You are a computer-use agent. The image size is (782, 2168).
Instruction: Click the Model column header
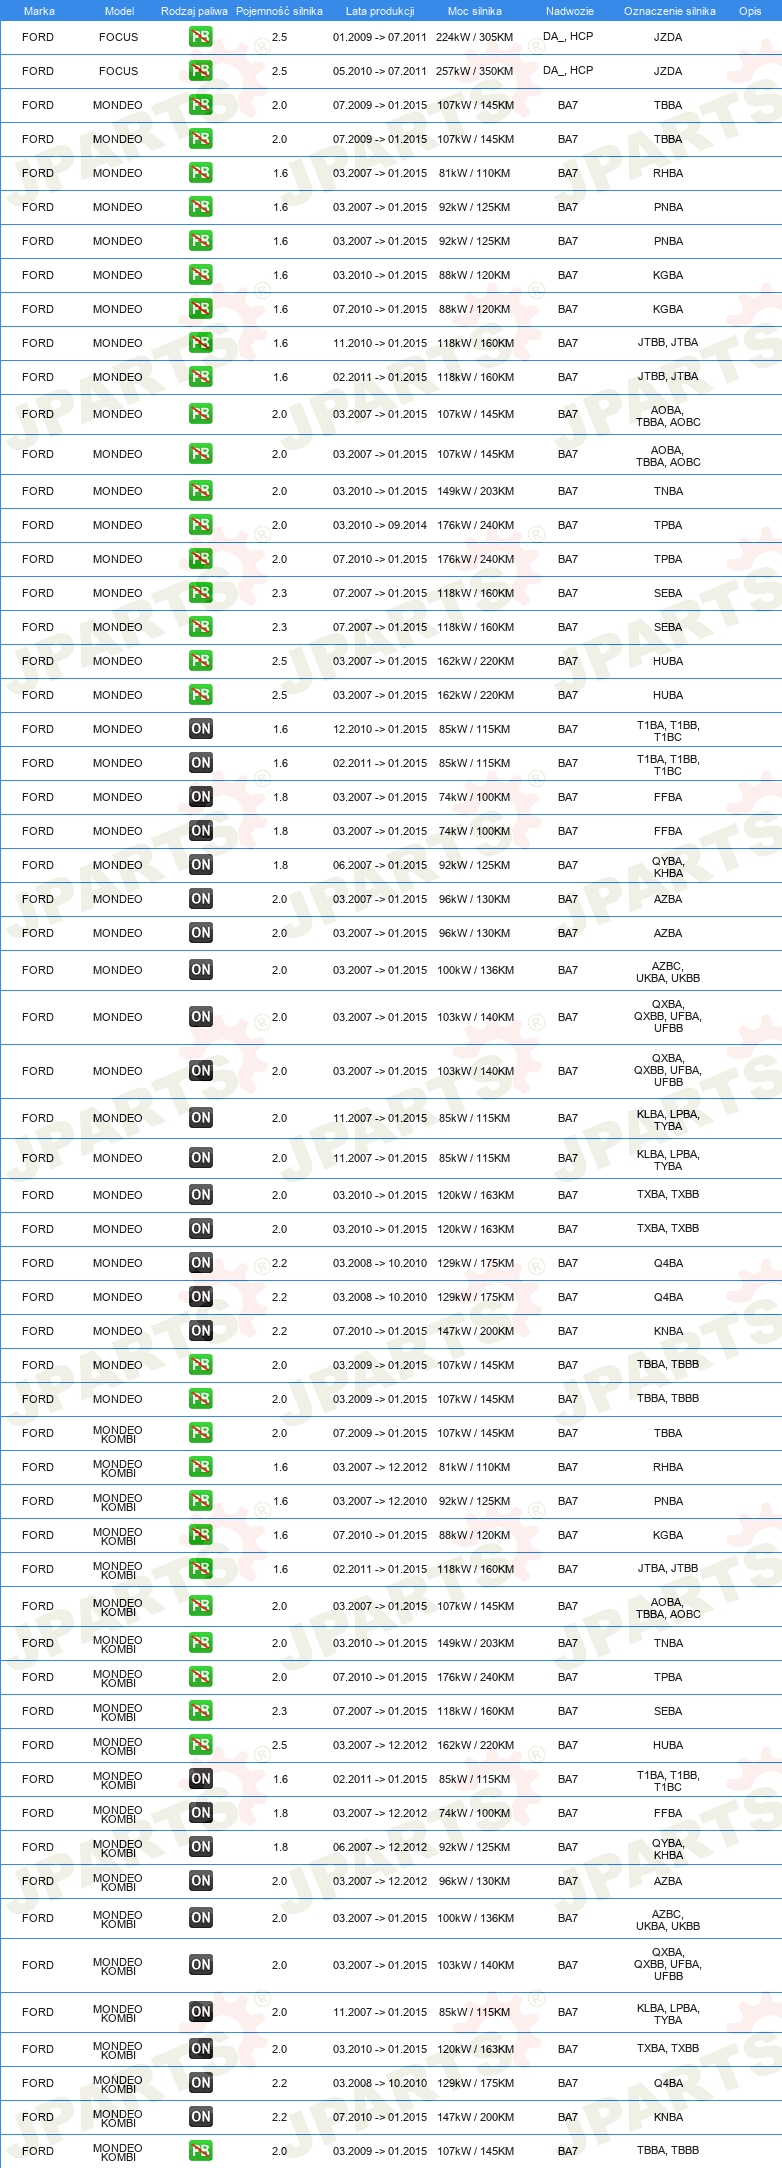119,11
